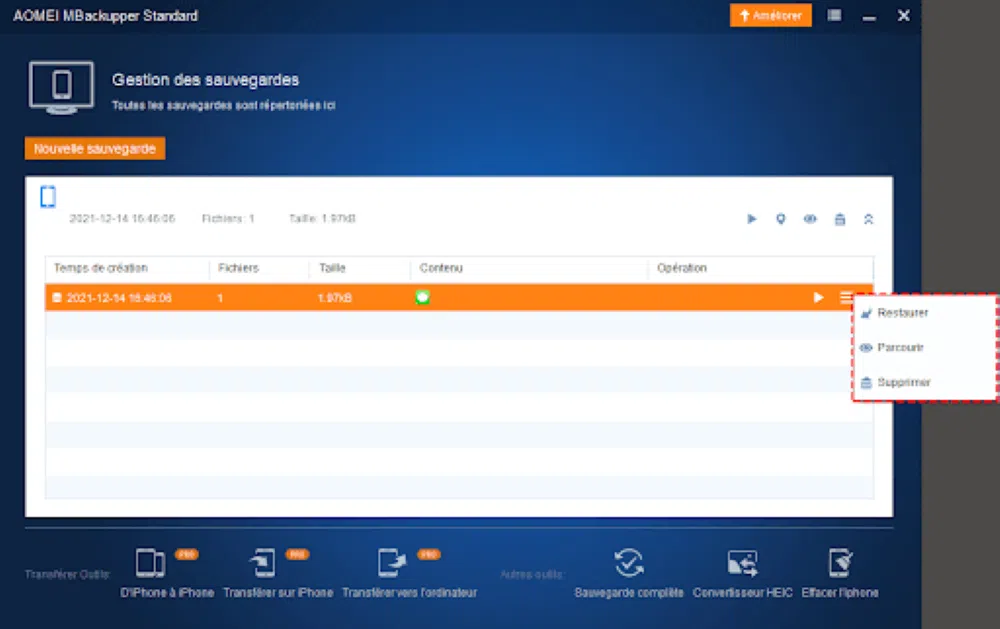The image size is (1000, 629).
Task: Click the Contenu column header
Action: tap(441, 268)
